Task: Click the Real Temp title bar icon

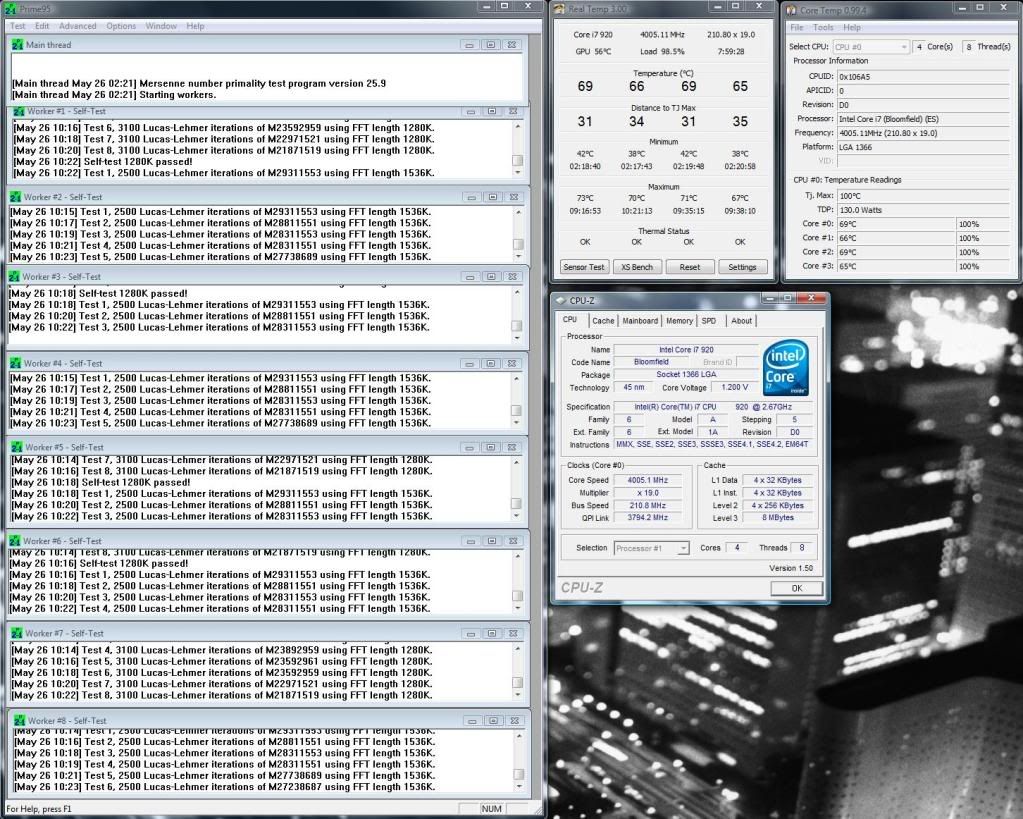Action: pyautogui.click(x=559, y=8)
